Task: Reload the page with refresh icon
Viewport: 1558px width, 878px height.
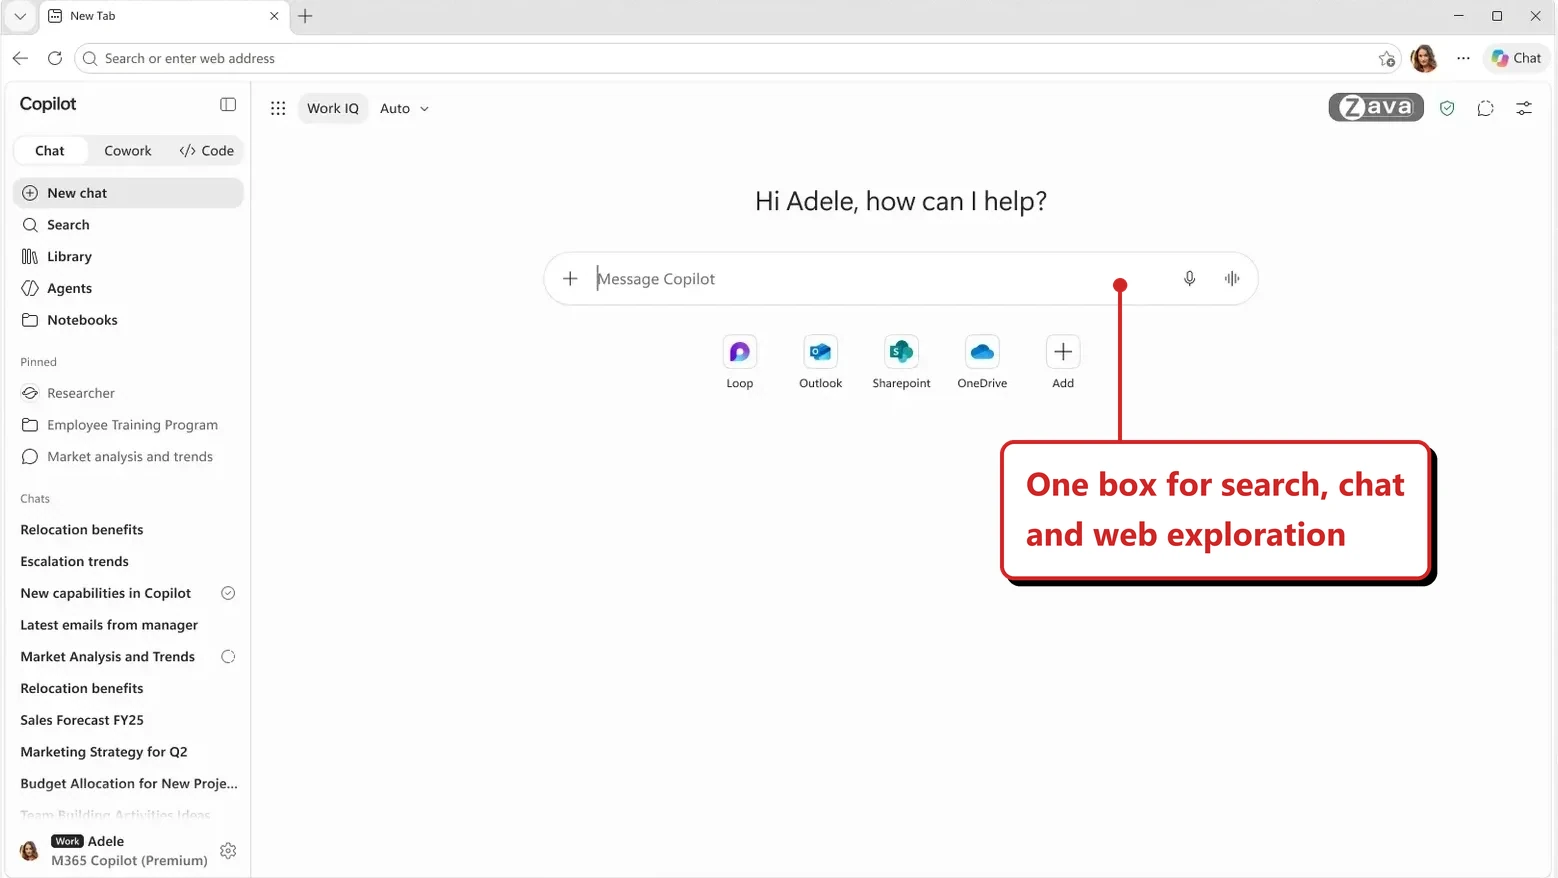Action: pos(55,59)
